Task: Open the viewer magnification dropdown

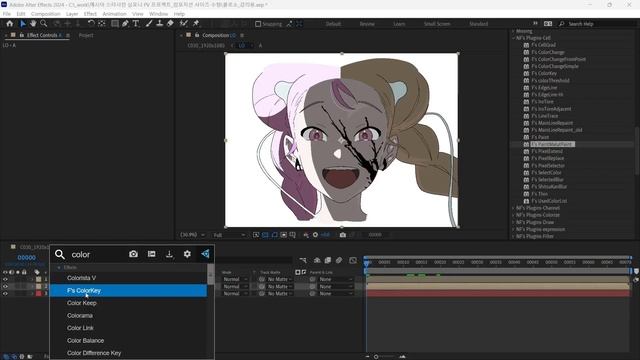Action: tap(192, 235)
